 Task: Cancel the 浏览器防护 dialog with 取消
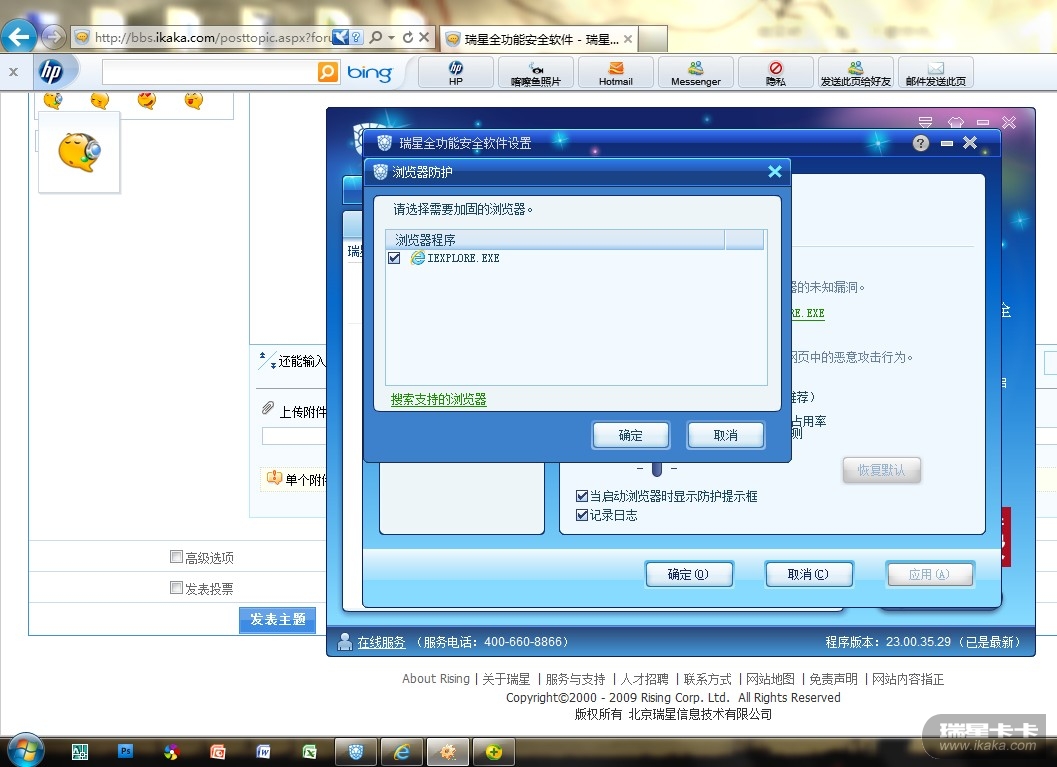click(x=726, y=435)
